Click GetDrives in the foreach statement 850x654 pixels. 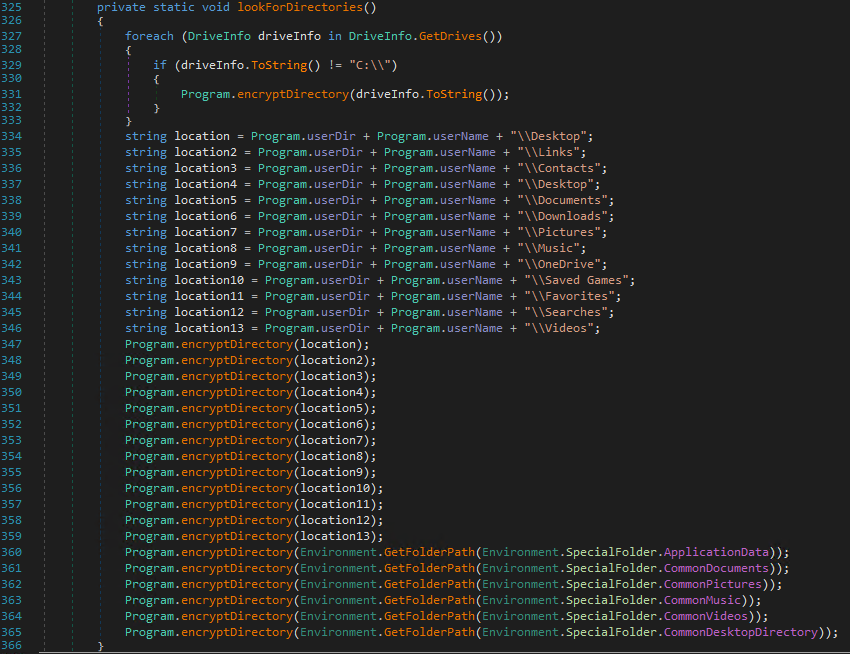450,36
